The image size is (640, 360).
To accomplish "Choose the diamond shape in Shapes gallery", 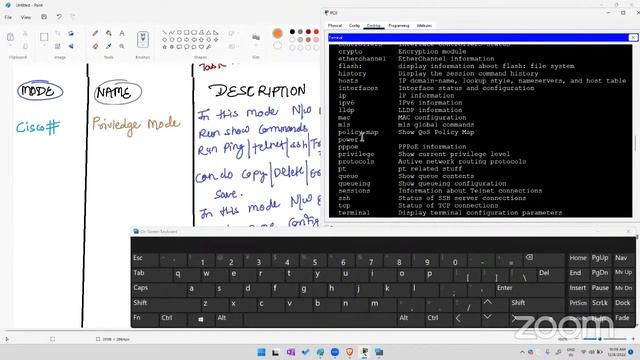I will coord(164,40).
